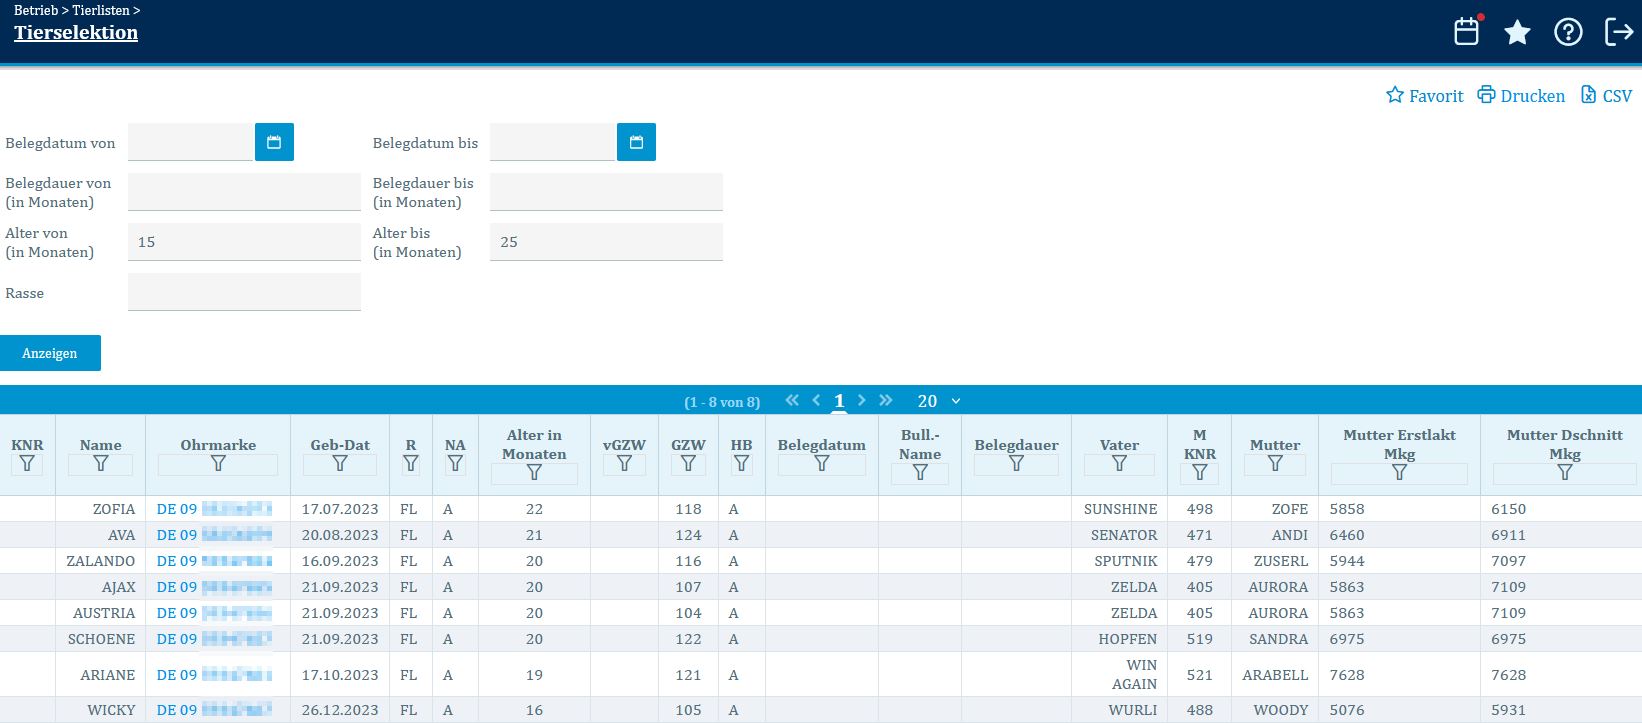The width and height of the screenshot is (1642, 723).
Task: Open the calendar notifications icon in header
Action: click(x=1466, y=32)
